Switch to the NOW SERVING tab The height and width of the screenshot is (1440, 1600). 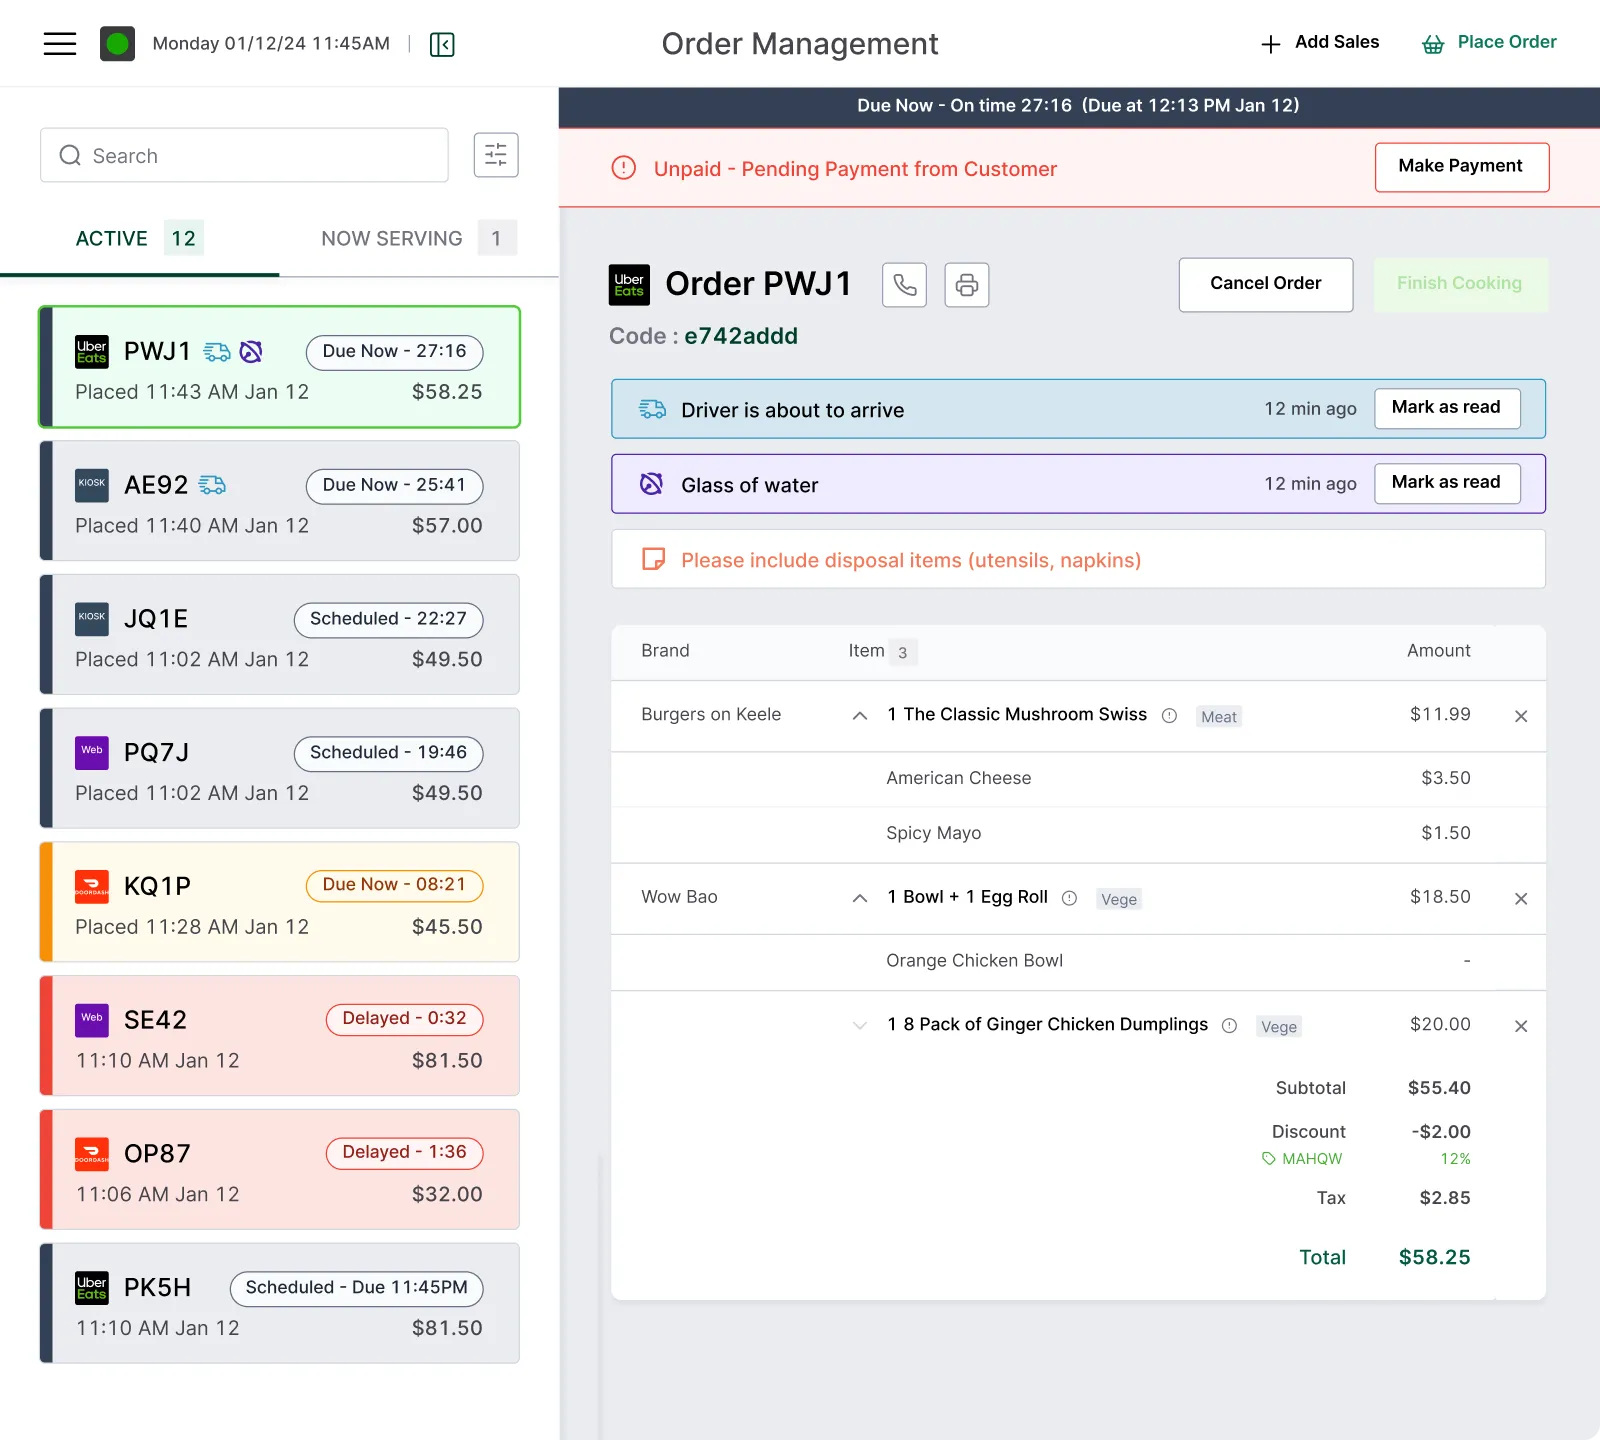tap(418, 238)
